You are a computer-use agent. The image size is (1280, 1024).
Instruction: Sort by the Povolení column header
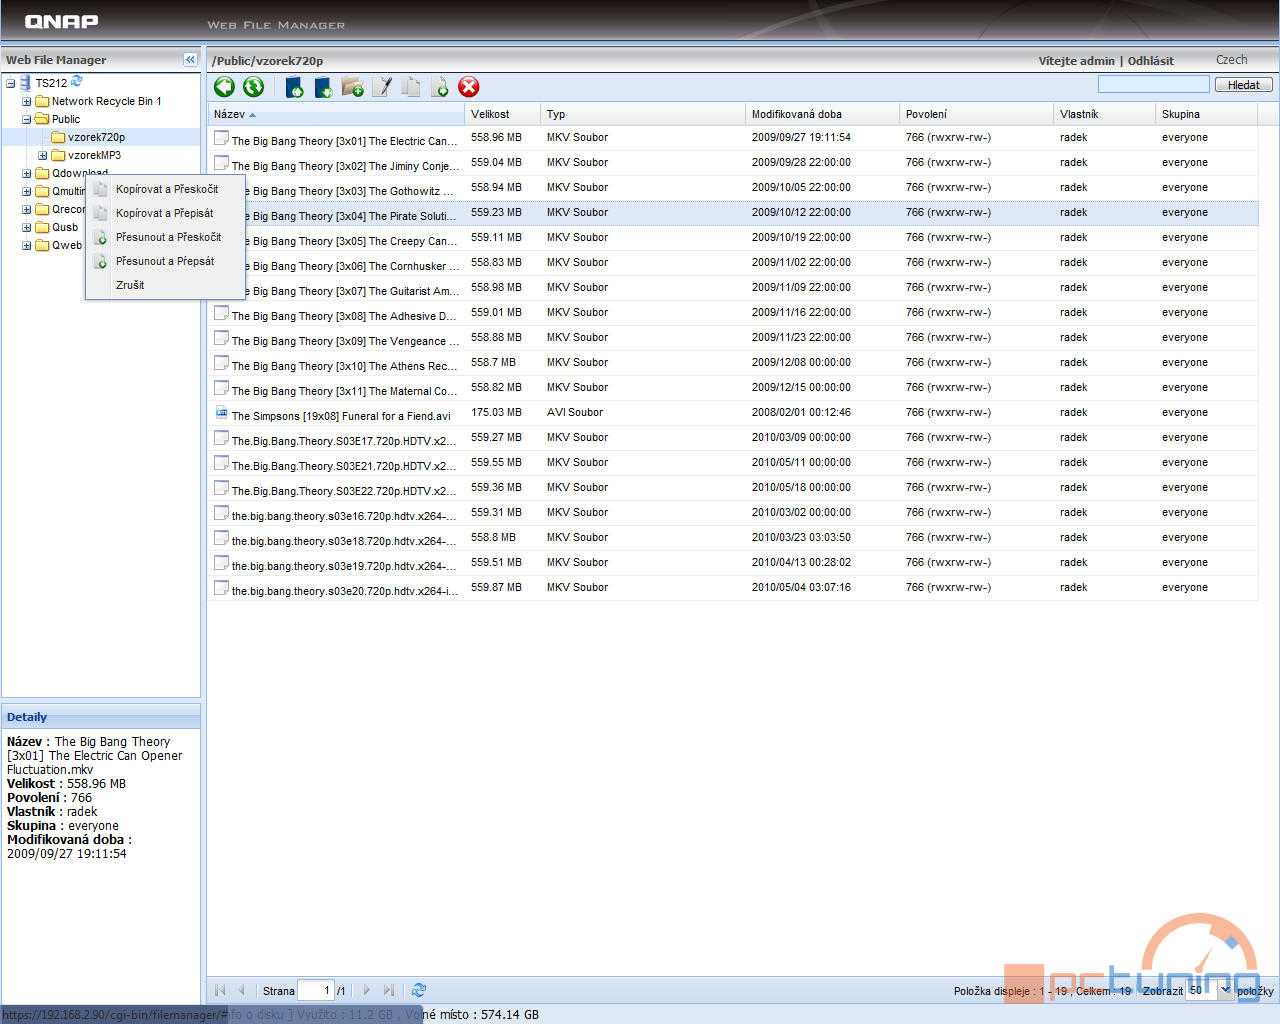click(x=976, y=114)
